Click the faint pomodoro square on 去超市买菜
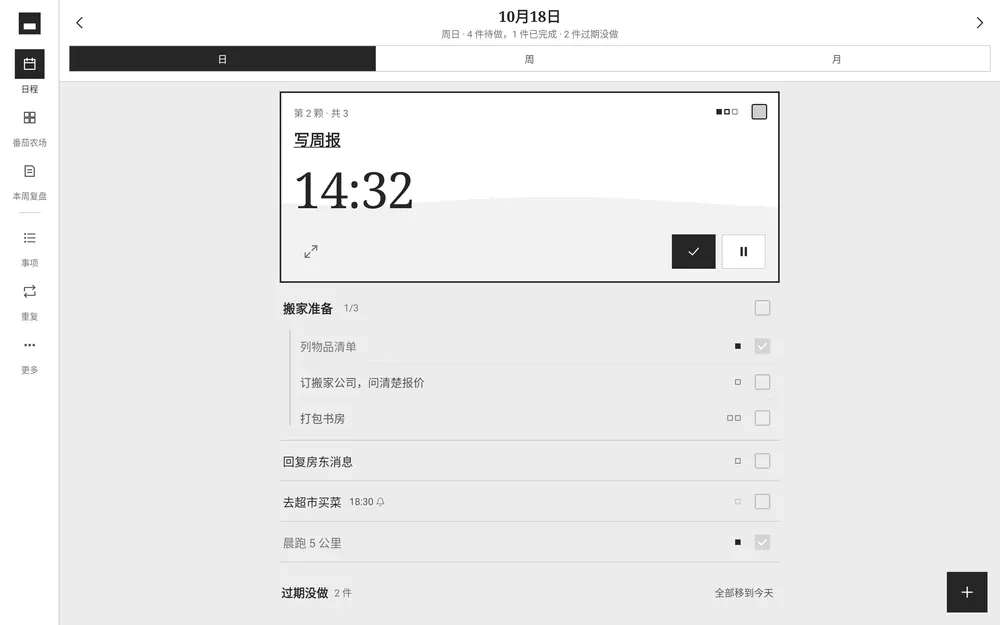1000x625 pixels. 738,502
